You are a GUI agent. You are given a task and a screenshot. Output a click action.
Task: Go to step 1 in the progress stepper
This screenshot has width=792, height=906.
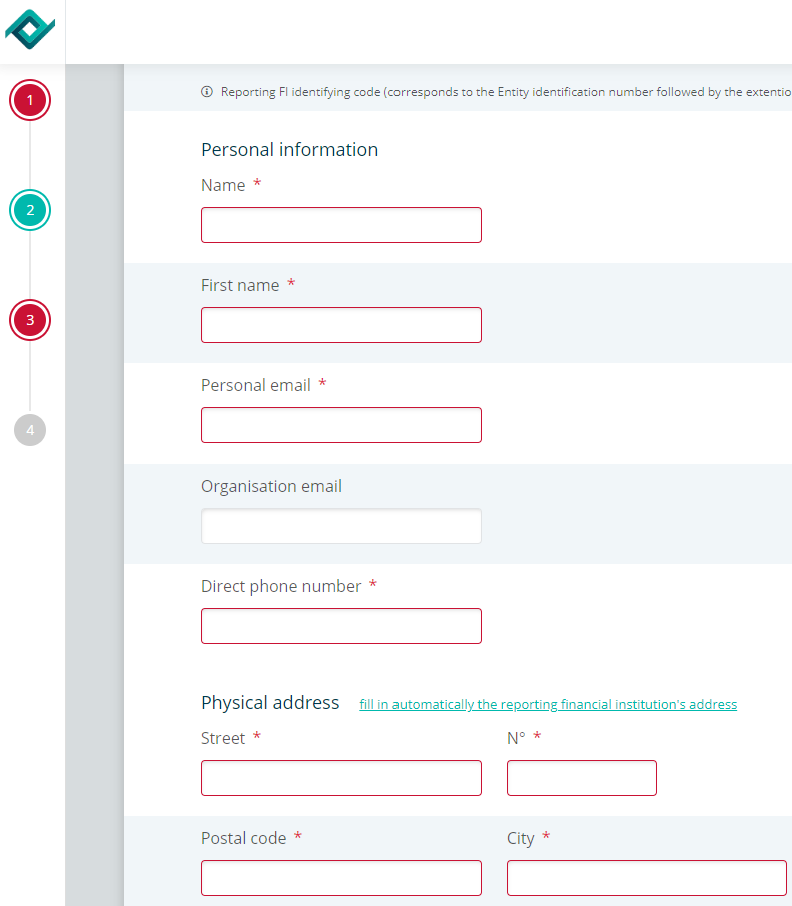(30, 100)
